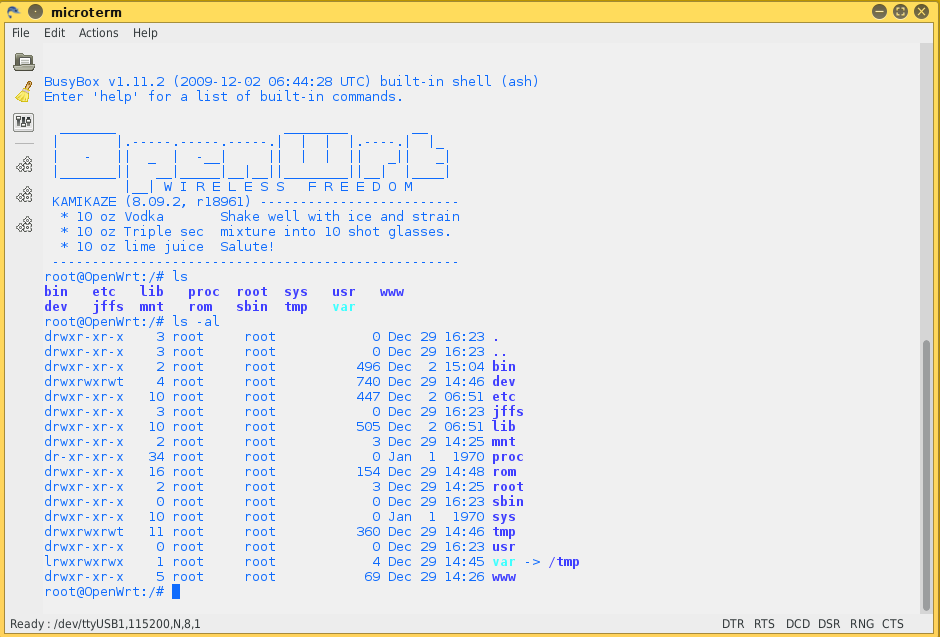Image resolution: width=940 pixels, height=637 pixels.
Task: Click the DCD status indicator
Action: (797, 624)
